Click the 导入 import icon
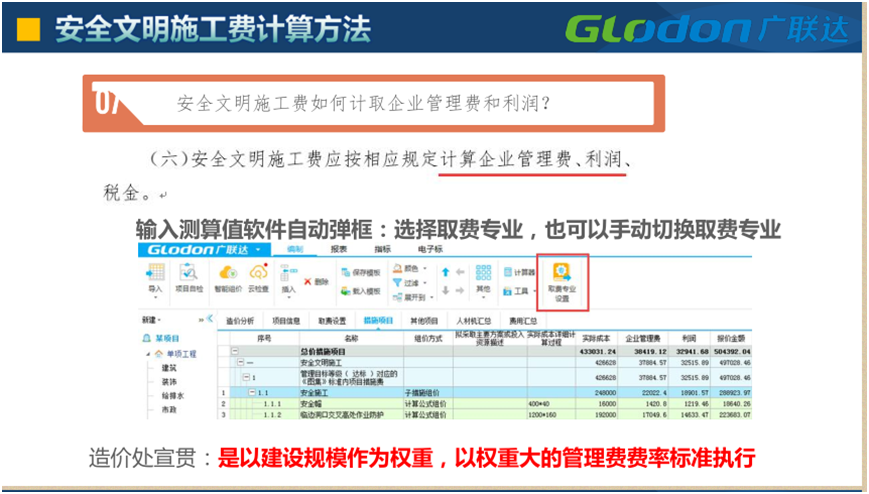 point(155,273)
